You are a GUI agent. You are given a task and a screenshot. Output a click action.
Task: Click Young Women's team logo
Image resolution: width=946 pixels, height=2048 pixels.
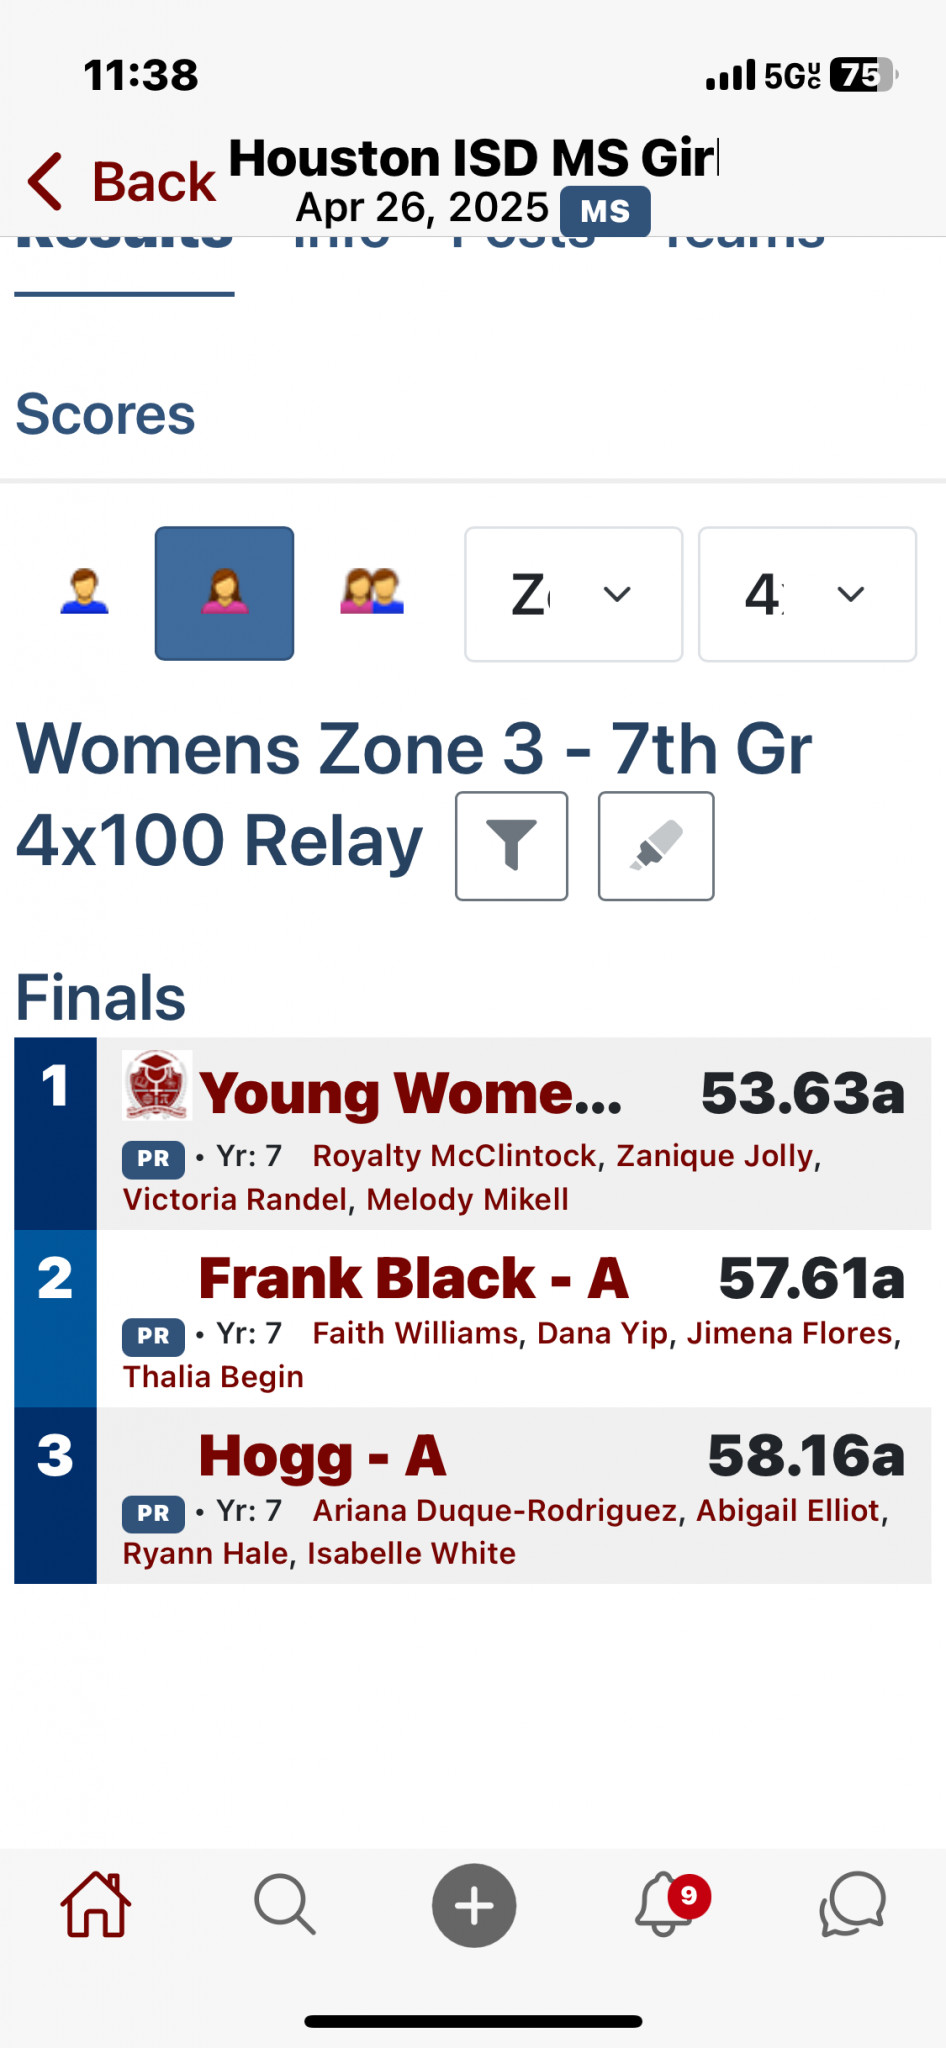tap(156, 1085)
